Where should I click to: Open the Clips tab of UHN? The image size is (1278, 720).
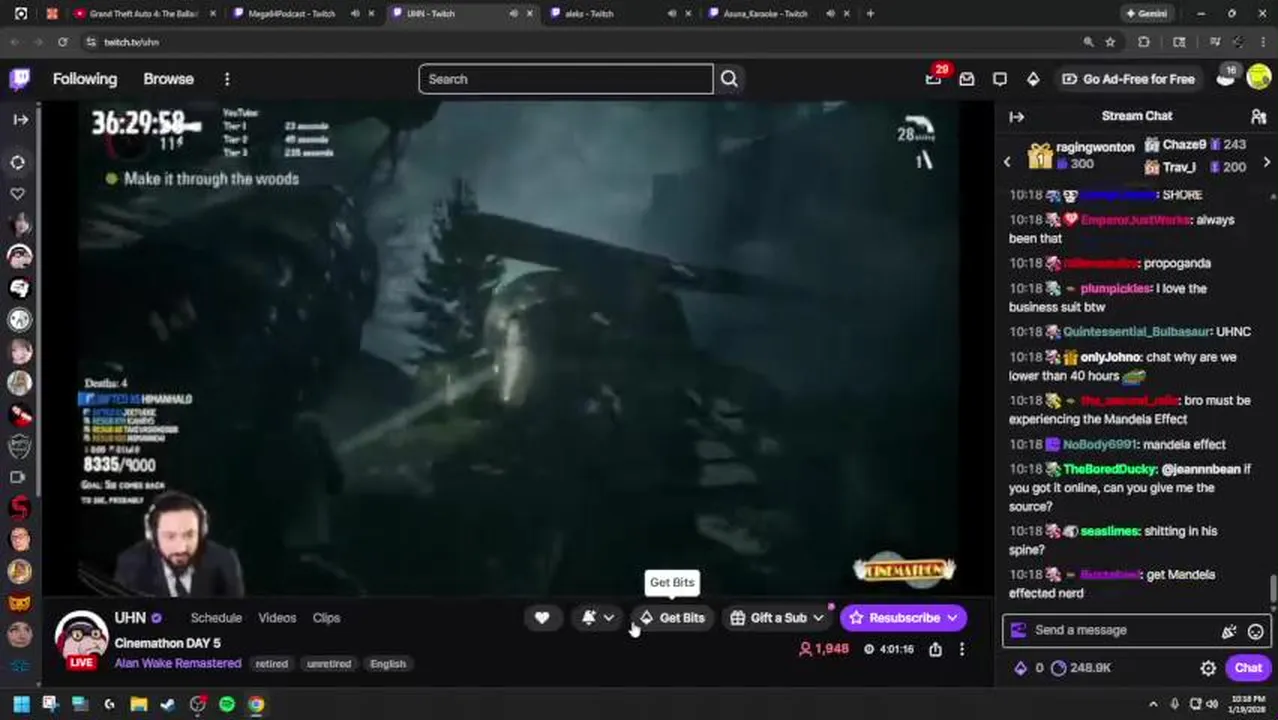(x=326, y=618)
